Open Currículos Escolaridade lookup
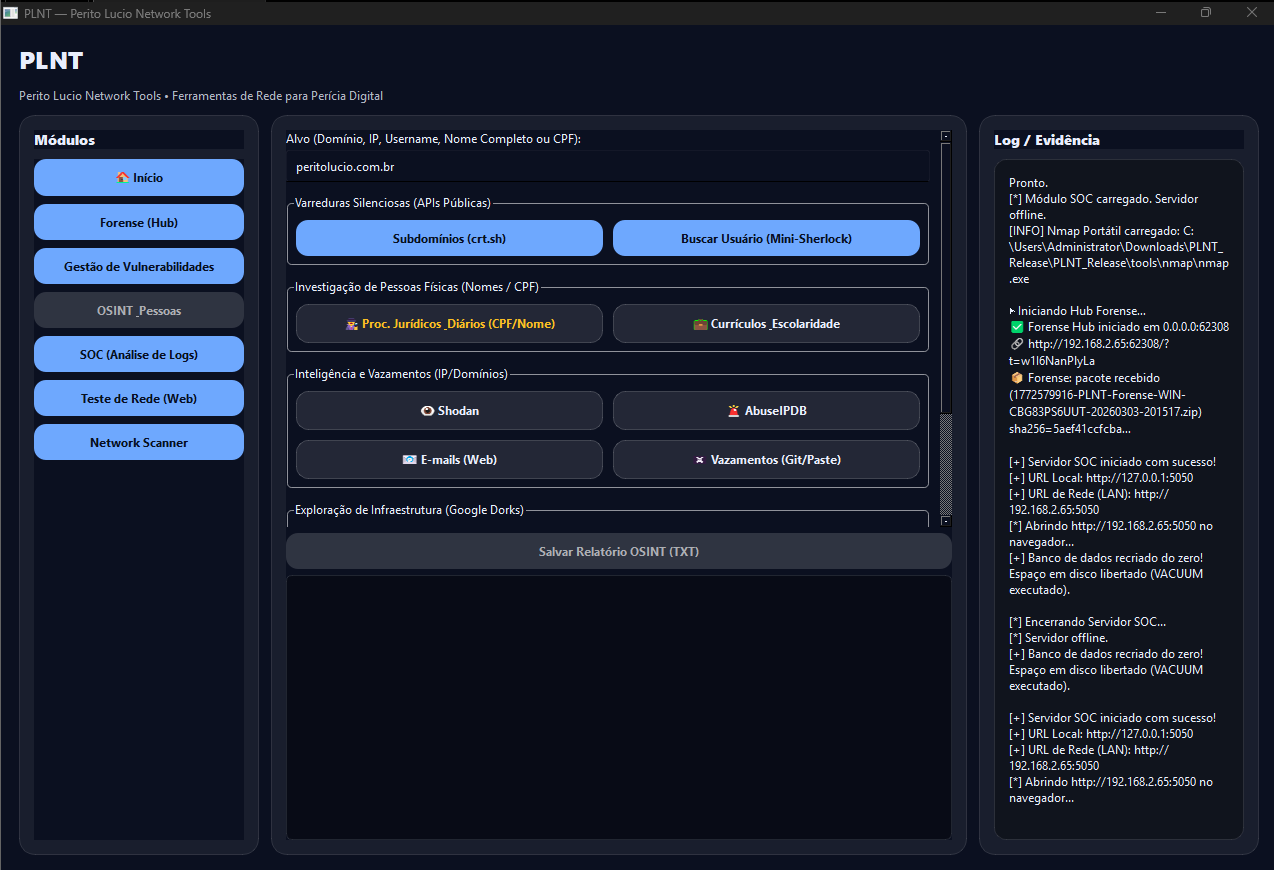Viewport: 1274px width, 870px height. [x=766, y=324]
